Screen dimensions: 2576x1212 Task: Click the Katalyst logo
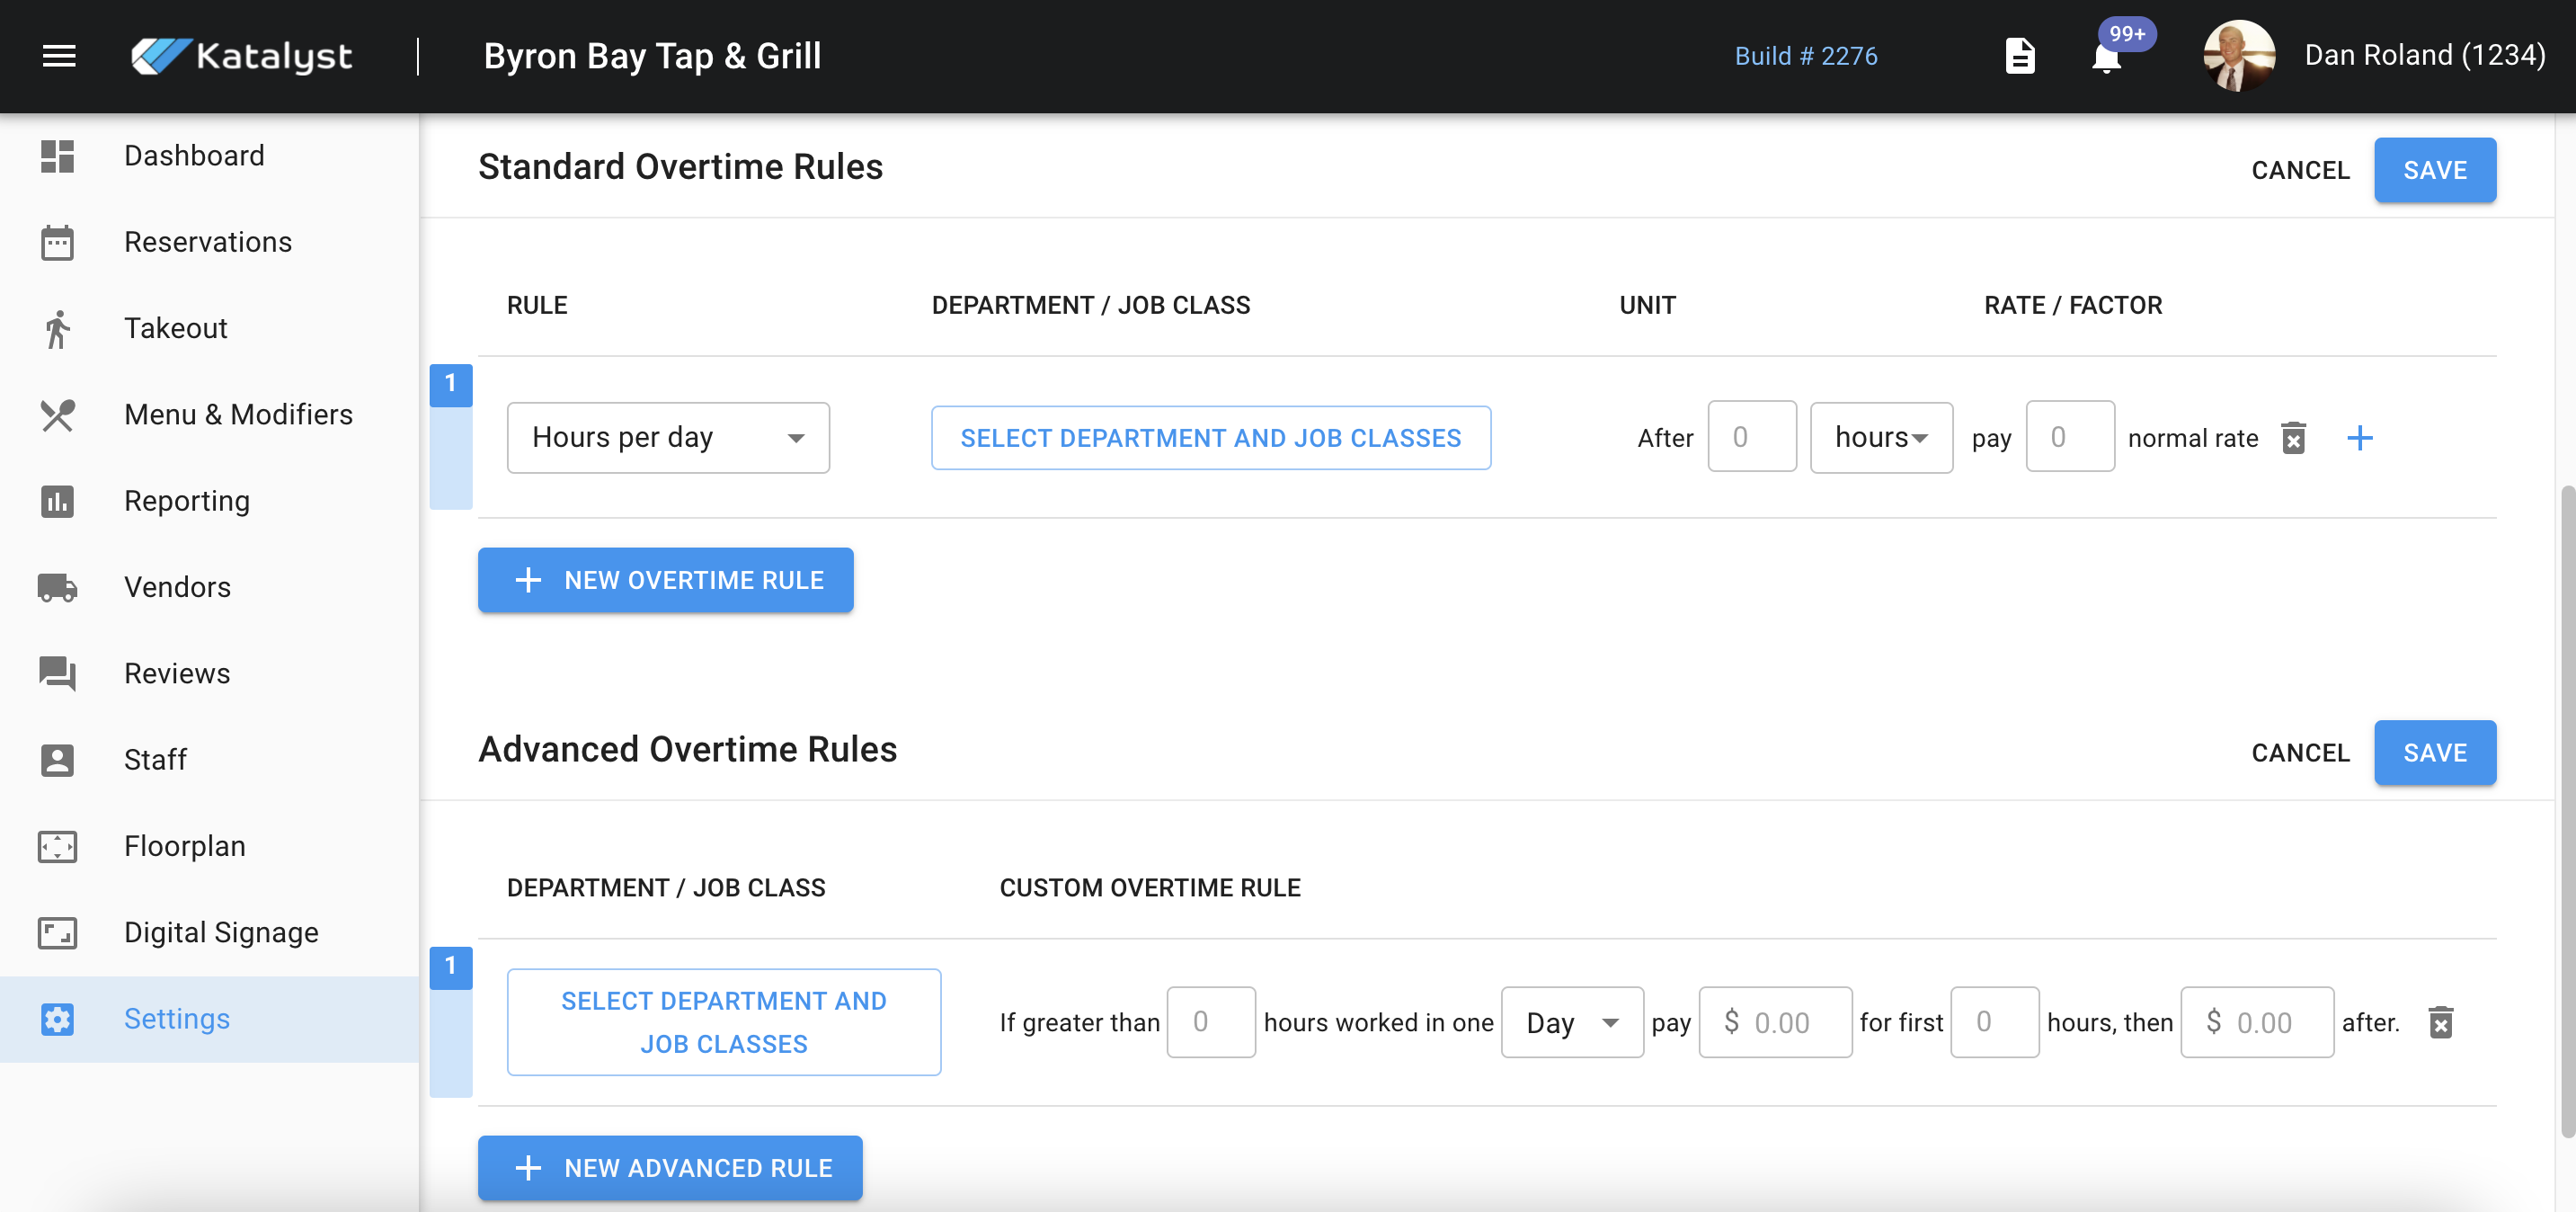point(241,56)
